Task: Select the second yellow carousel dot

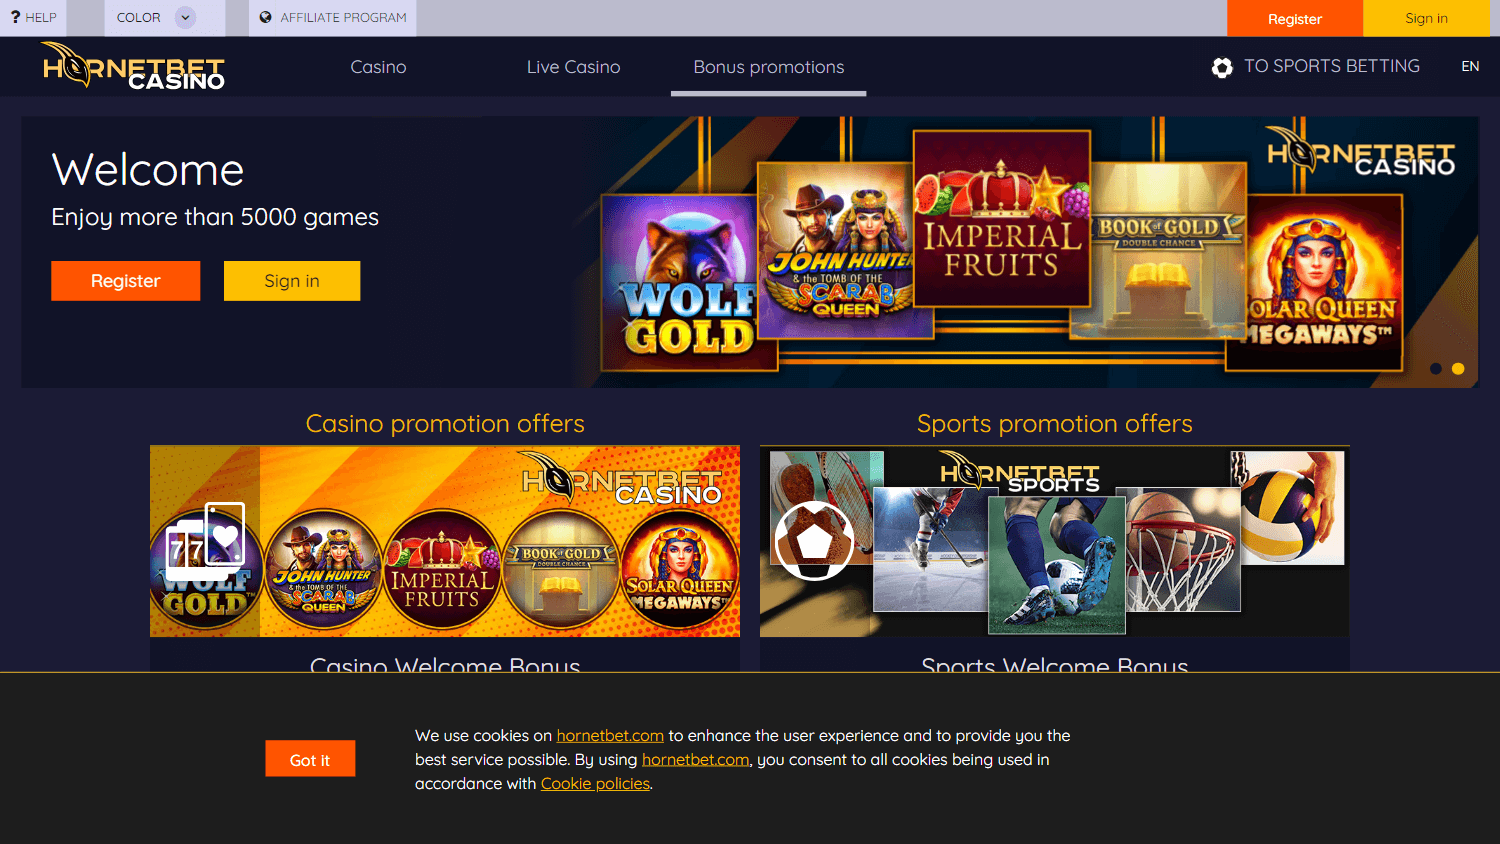Action: [1458, 369]
